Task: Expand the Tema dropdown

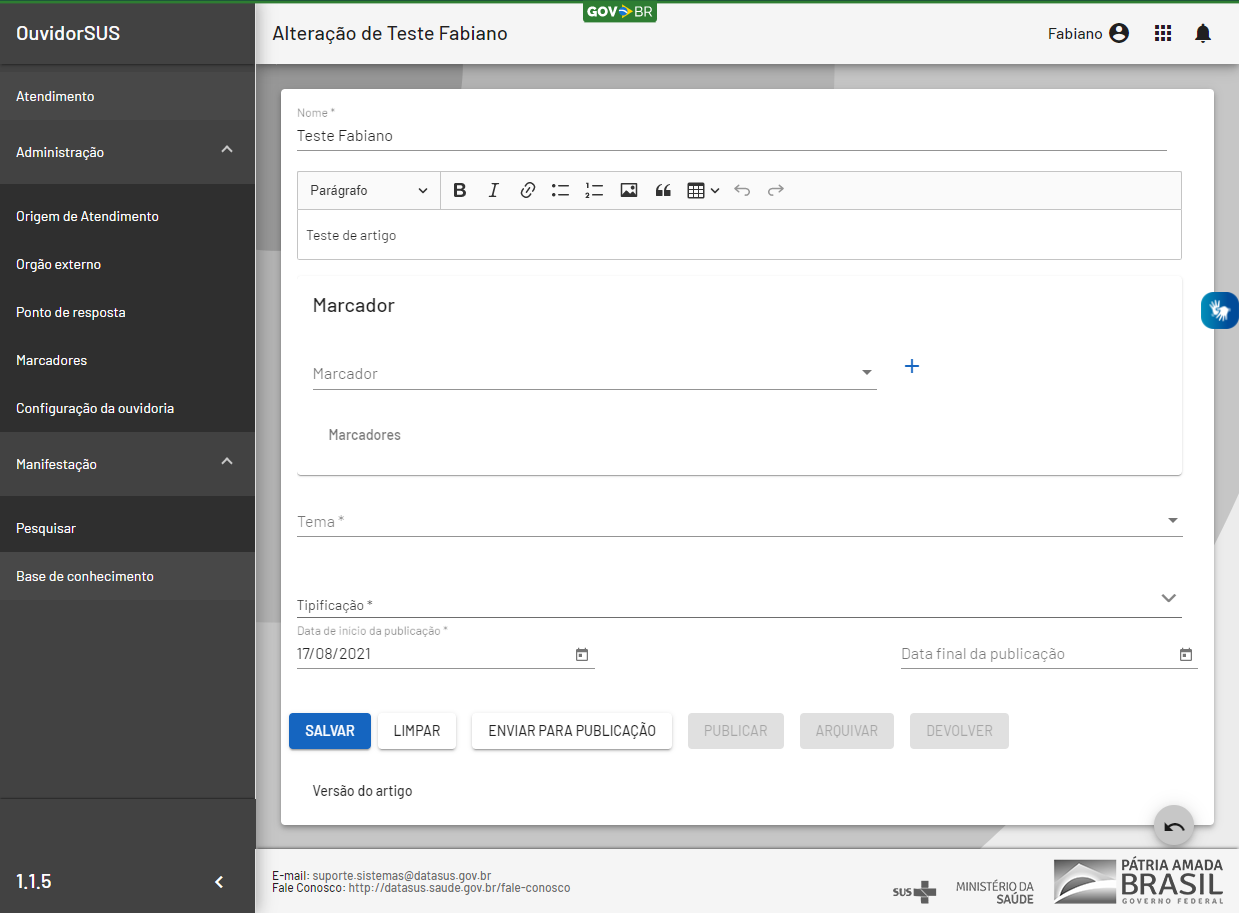Action: tap(738, 521)
